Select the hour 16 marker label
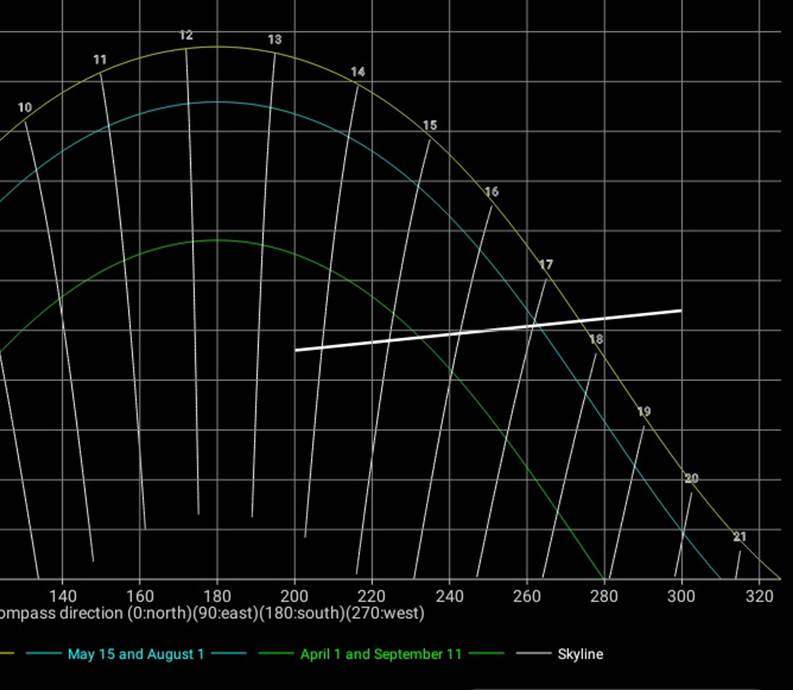This screenshot has height=690, width=793. coord(491,192)
